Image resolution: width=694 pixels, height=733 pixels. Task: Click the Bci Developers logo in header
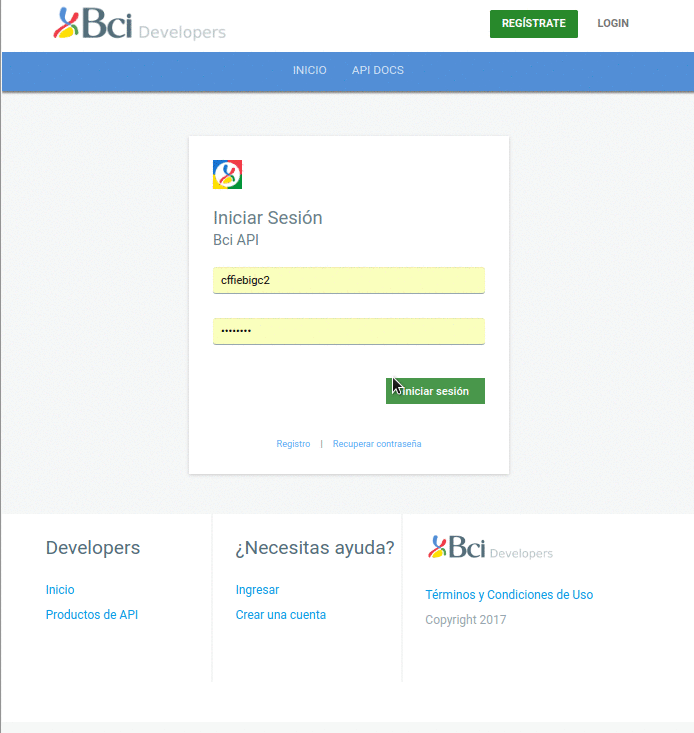(139, 24)
